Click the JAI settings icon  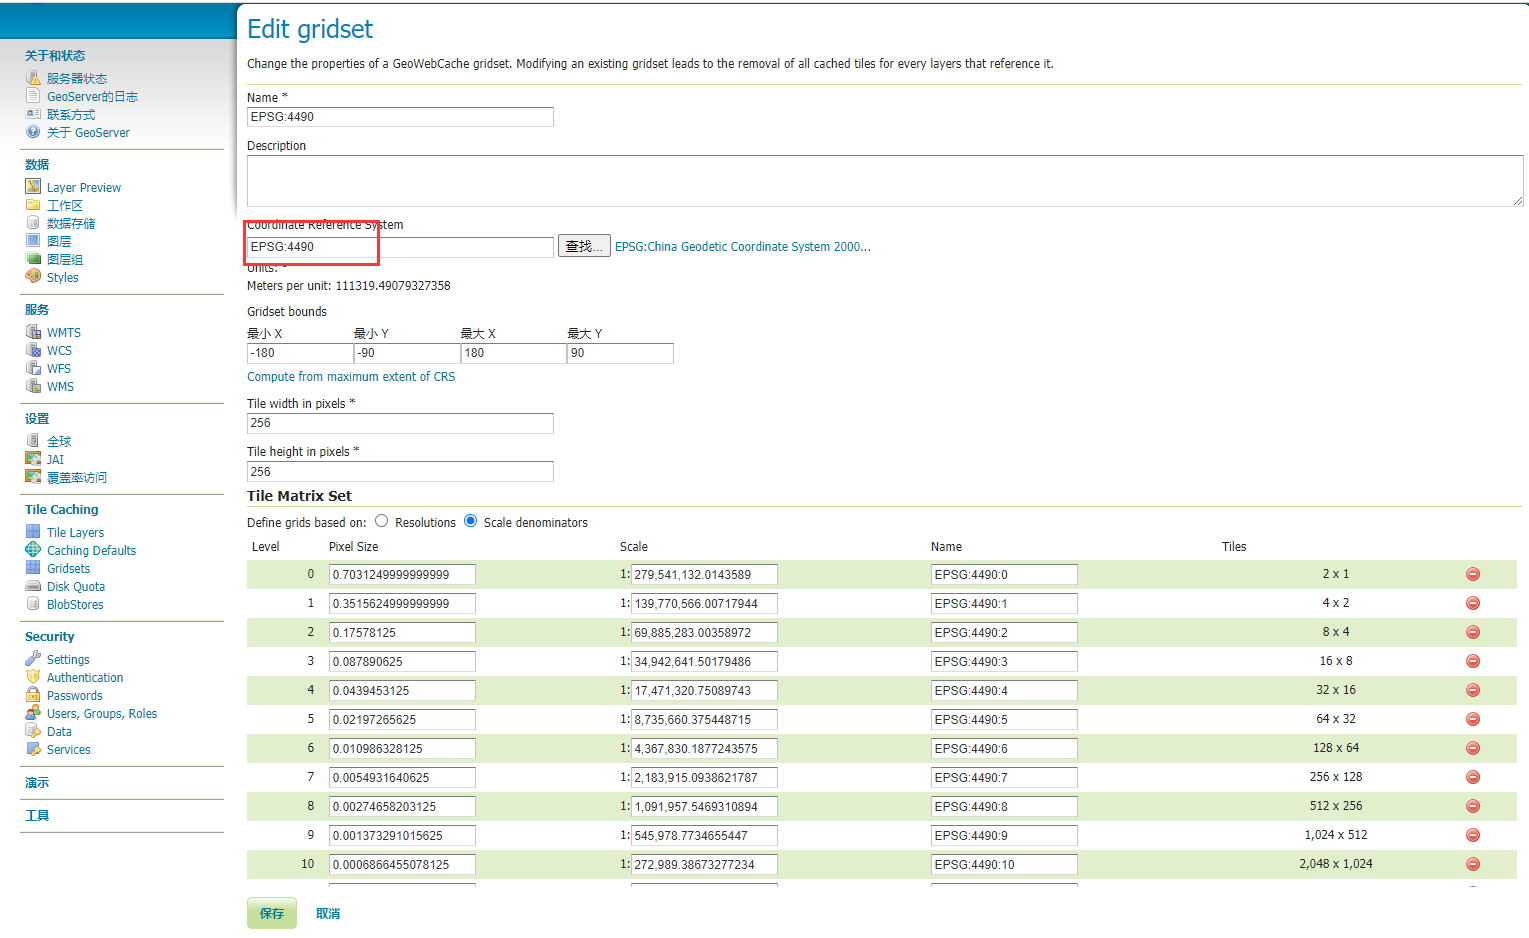tap(33, 459)
